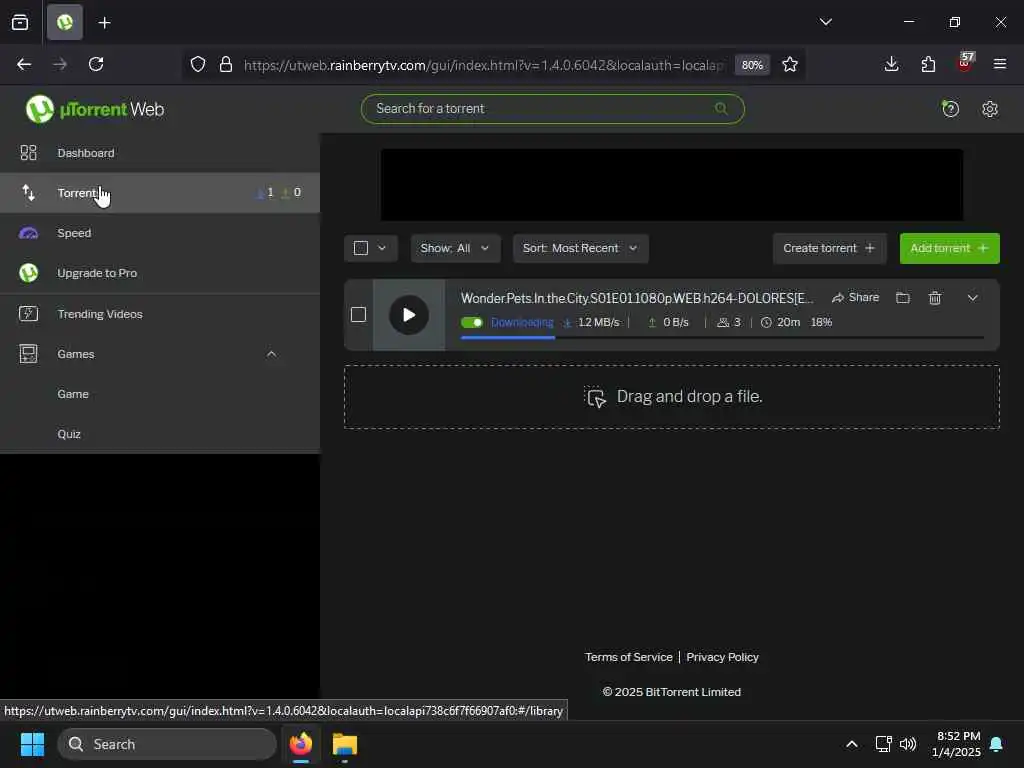Click the Games console icon
Screen dimensions: 1024x768
(x=28, y=354)
